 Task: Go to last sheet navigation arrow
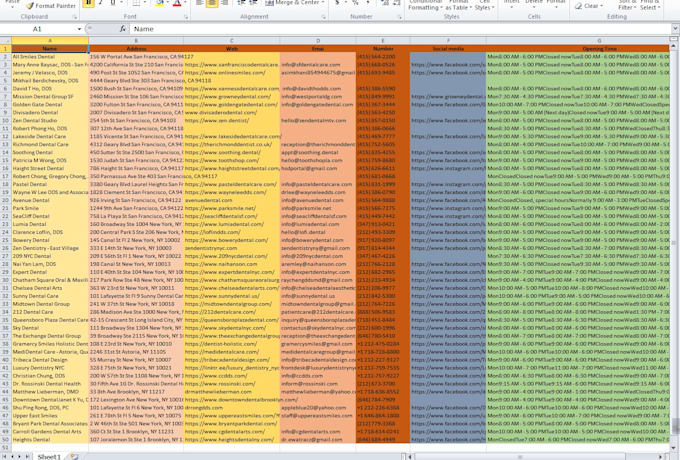tap(27, 457)
